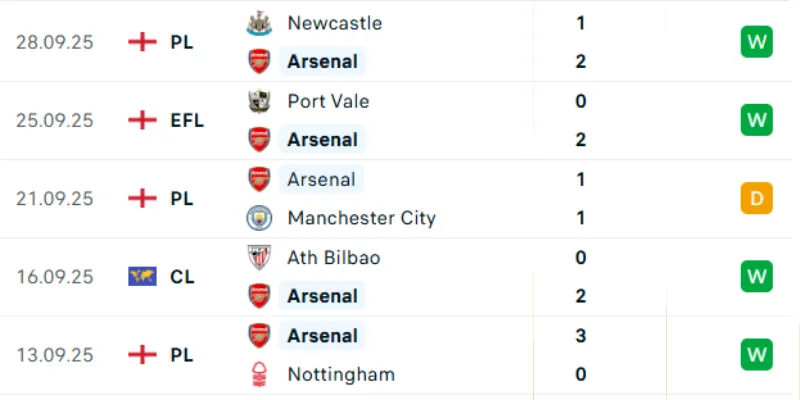
Task: Open the Nottingham team link
Action: (340, 375)
